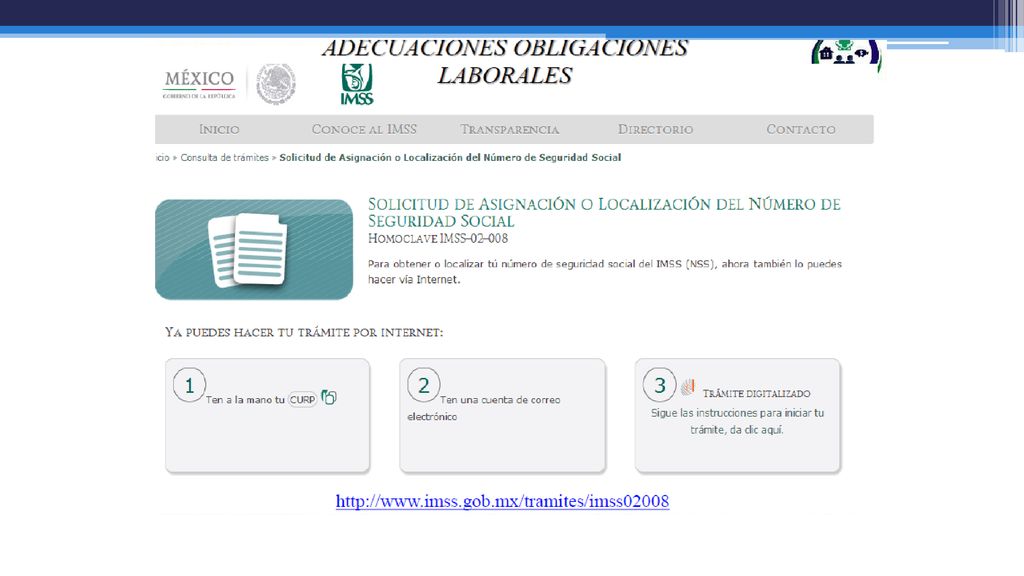Select step 2 card about correo electrónico
The image size is (1024, 576).
pos(502,415)
